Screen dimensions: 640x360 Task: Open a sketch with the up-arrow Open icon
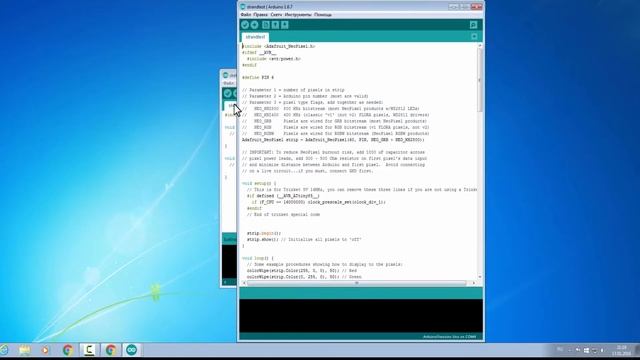(276, 25)
